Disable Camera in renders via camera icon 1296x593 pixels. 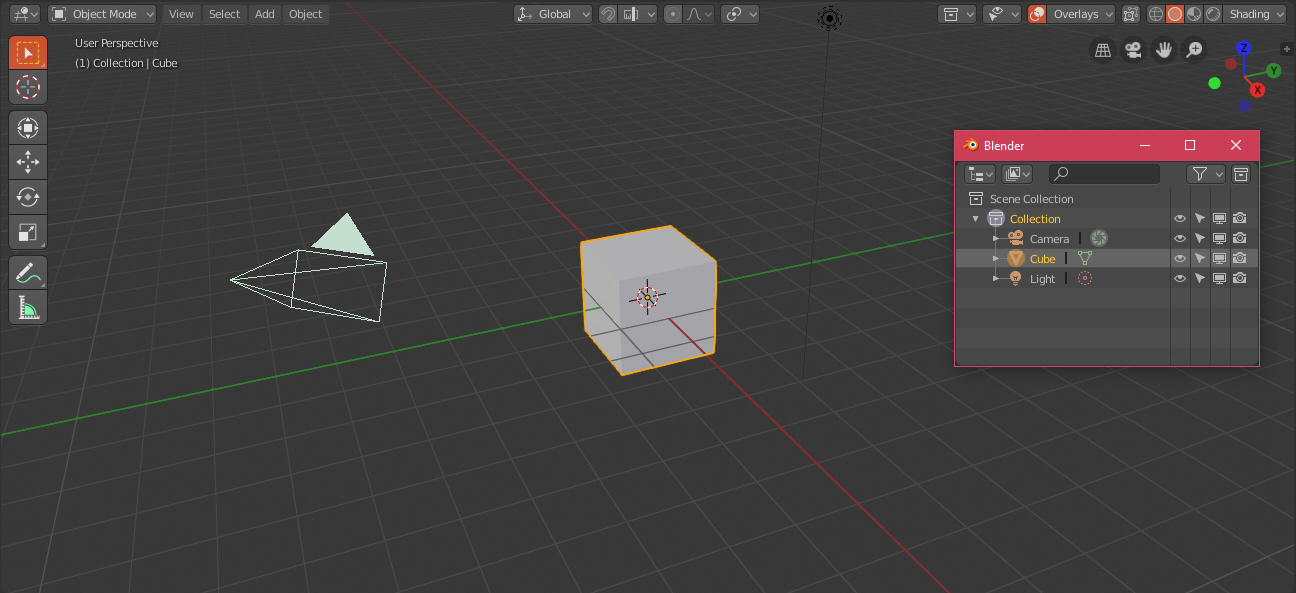click(x=1240, y=238)
